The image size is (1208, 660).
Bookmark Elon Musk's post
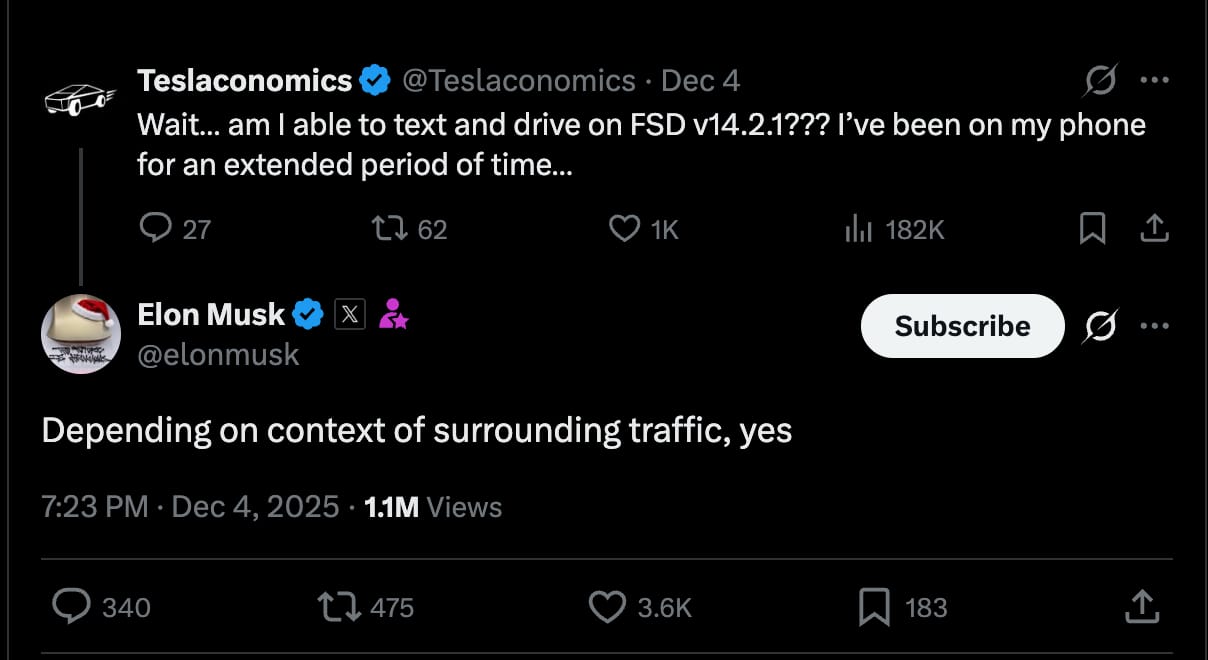pyautogui.click(x=875, y=607)
